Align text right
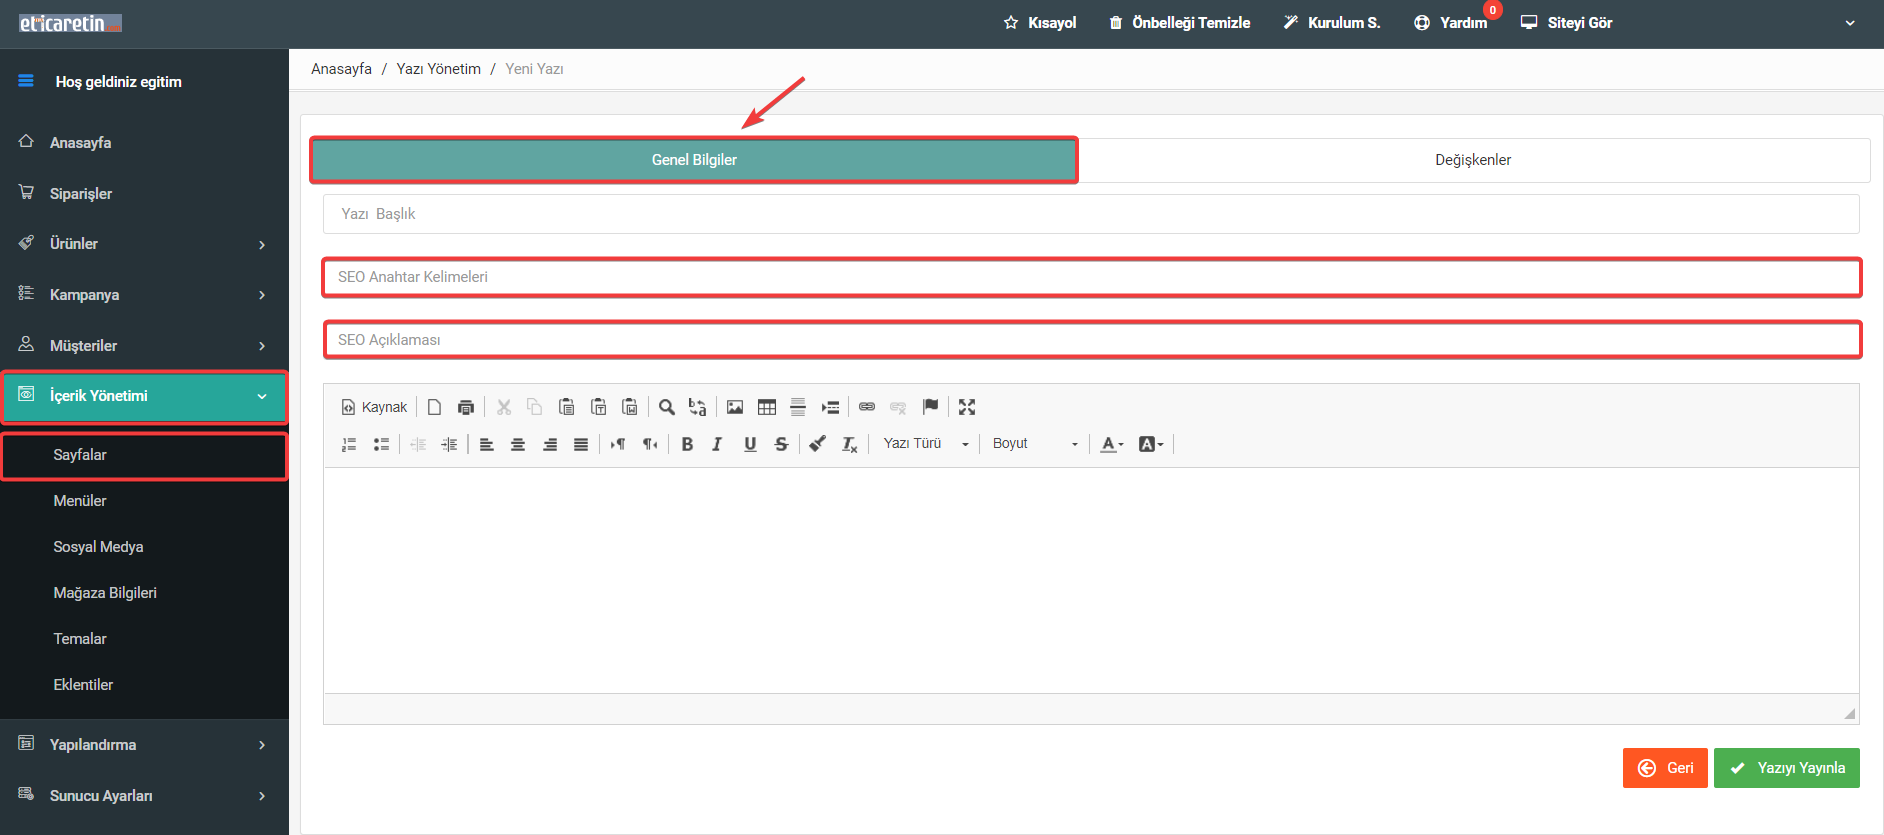This screenshot has height=835, width=1884. pyautogui.click(x=550, y=444)
